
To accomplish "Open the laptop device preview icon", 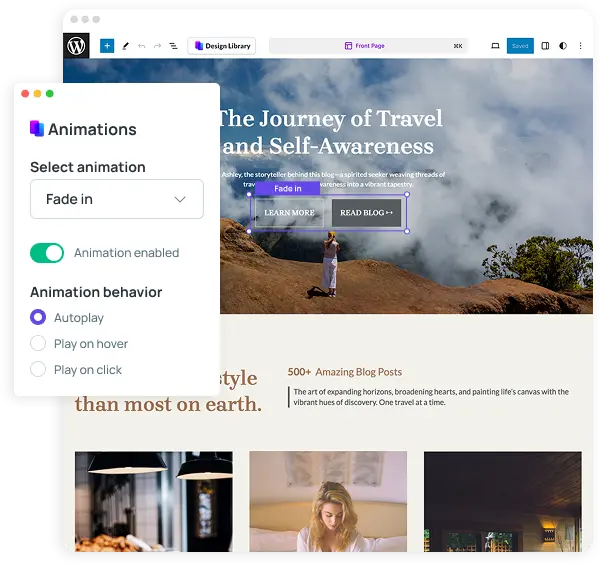I will click(495, 46).
